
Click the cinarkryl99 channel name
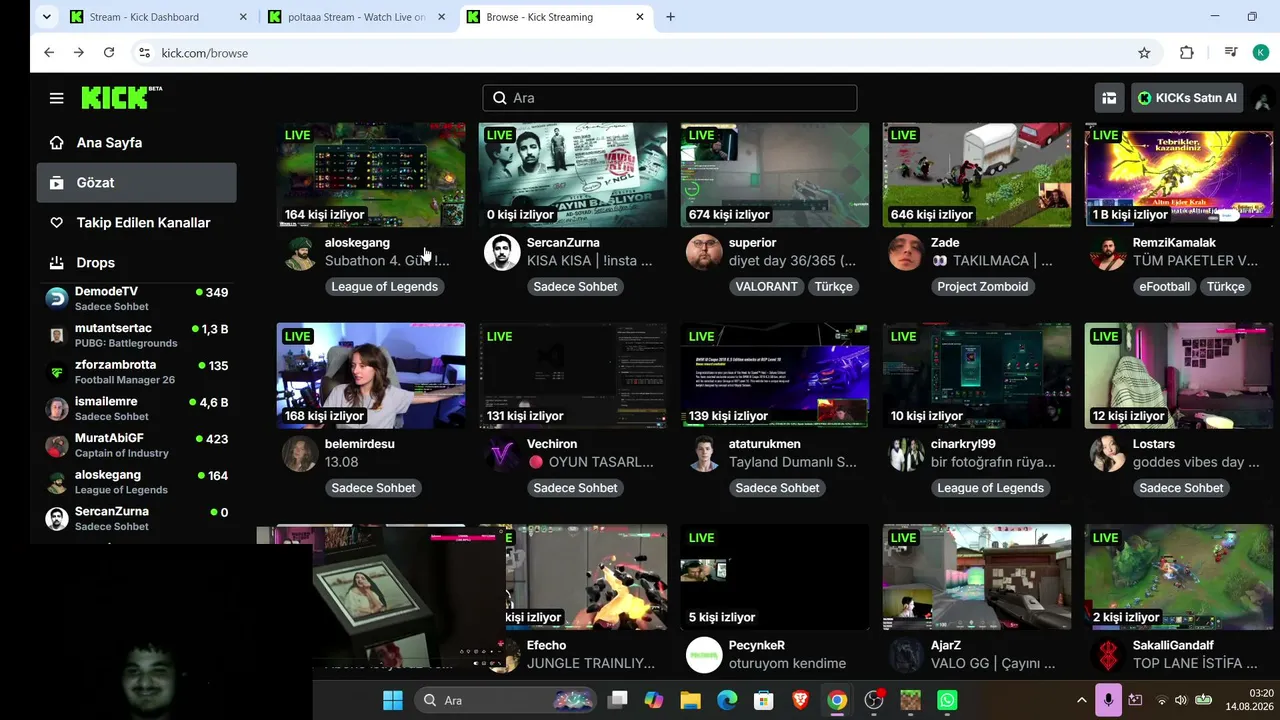pyautogui.click(x=963, y=444)
